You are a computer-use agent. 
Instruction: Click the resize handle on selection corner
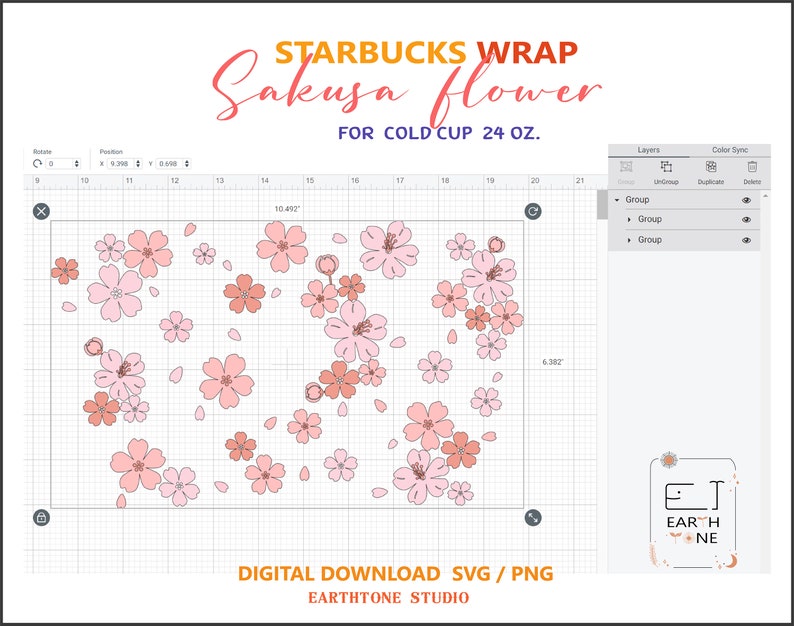click(533, 518)
